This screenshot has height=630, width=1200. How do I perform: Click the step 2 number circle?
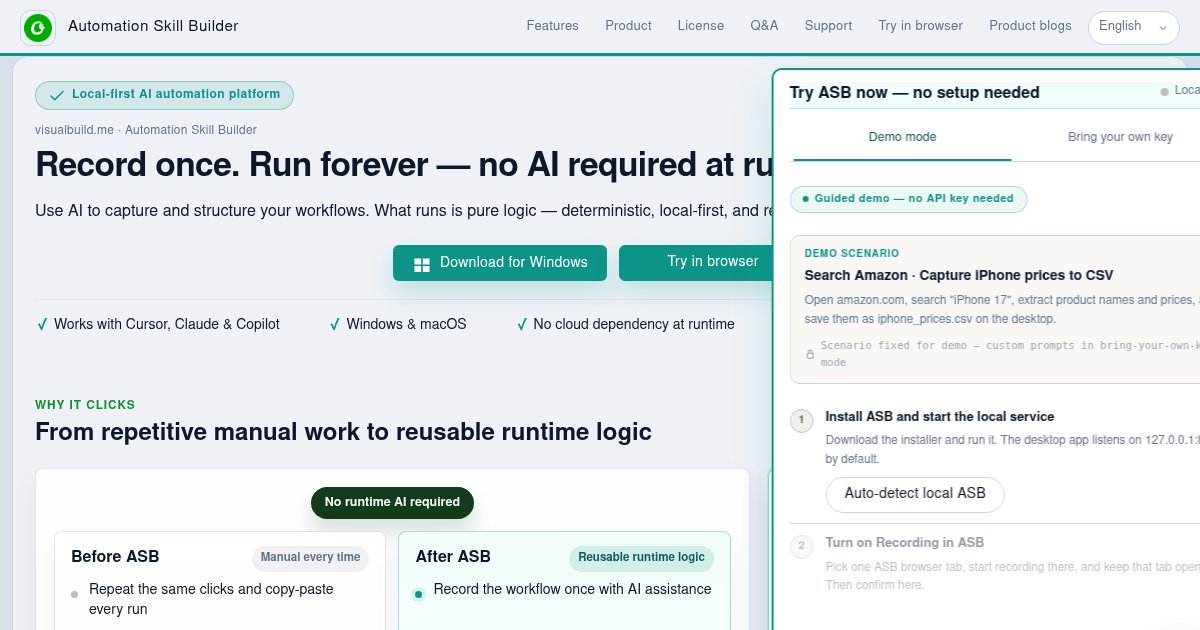point(801,547)
